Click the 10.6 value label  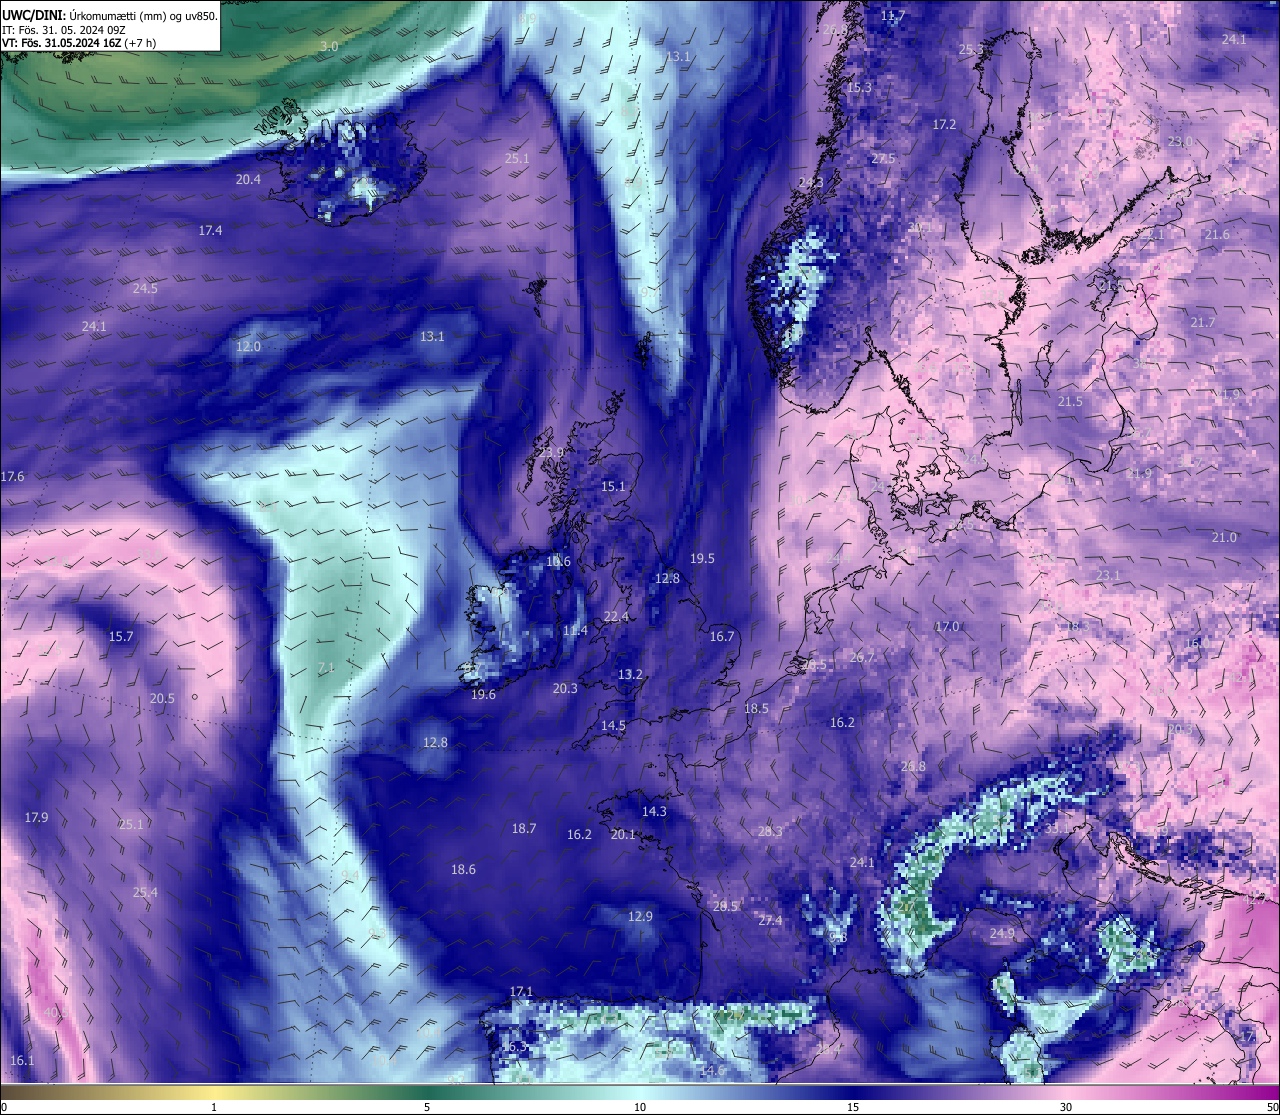pos(558,562)
